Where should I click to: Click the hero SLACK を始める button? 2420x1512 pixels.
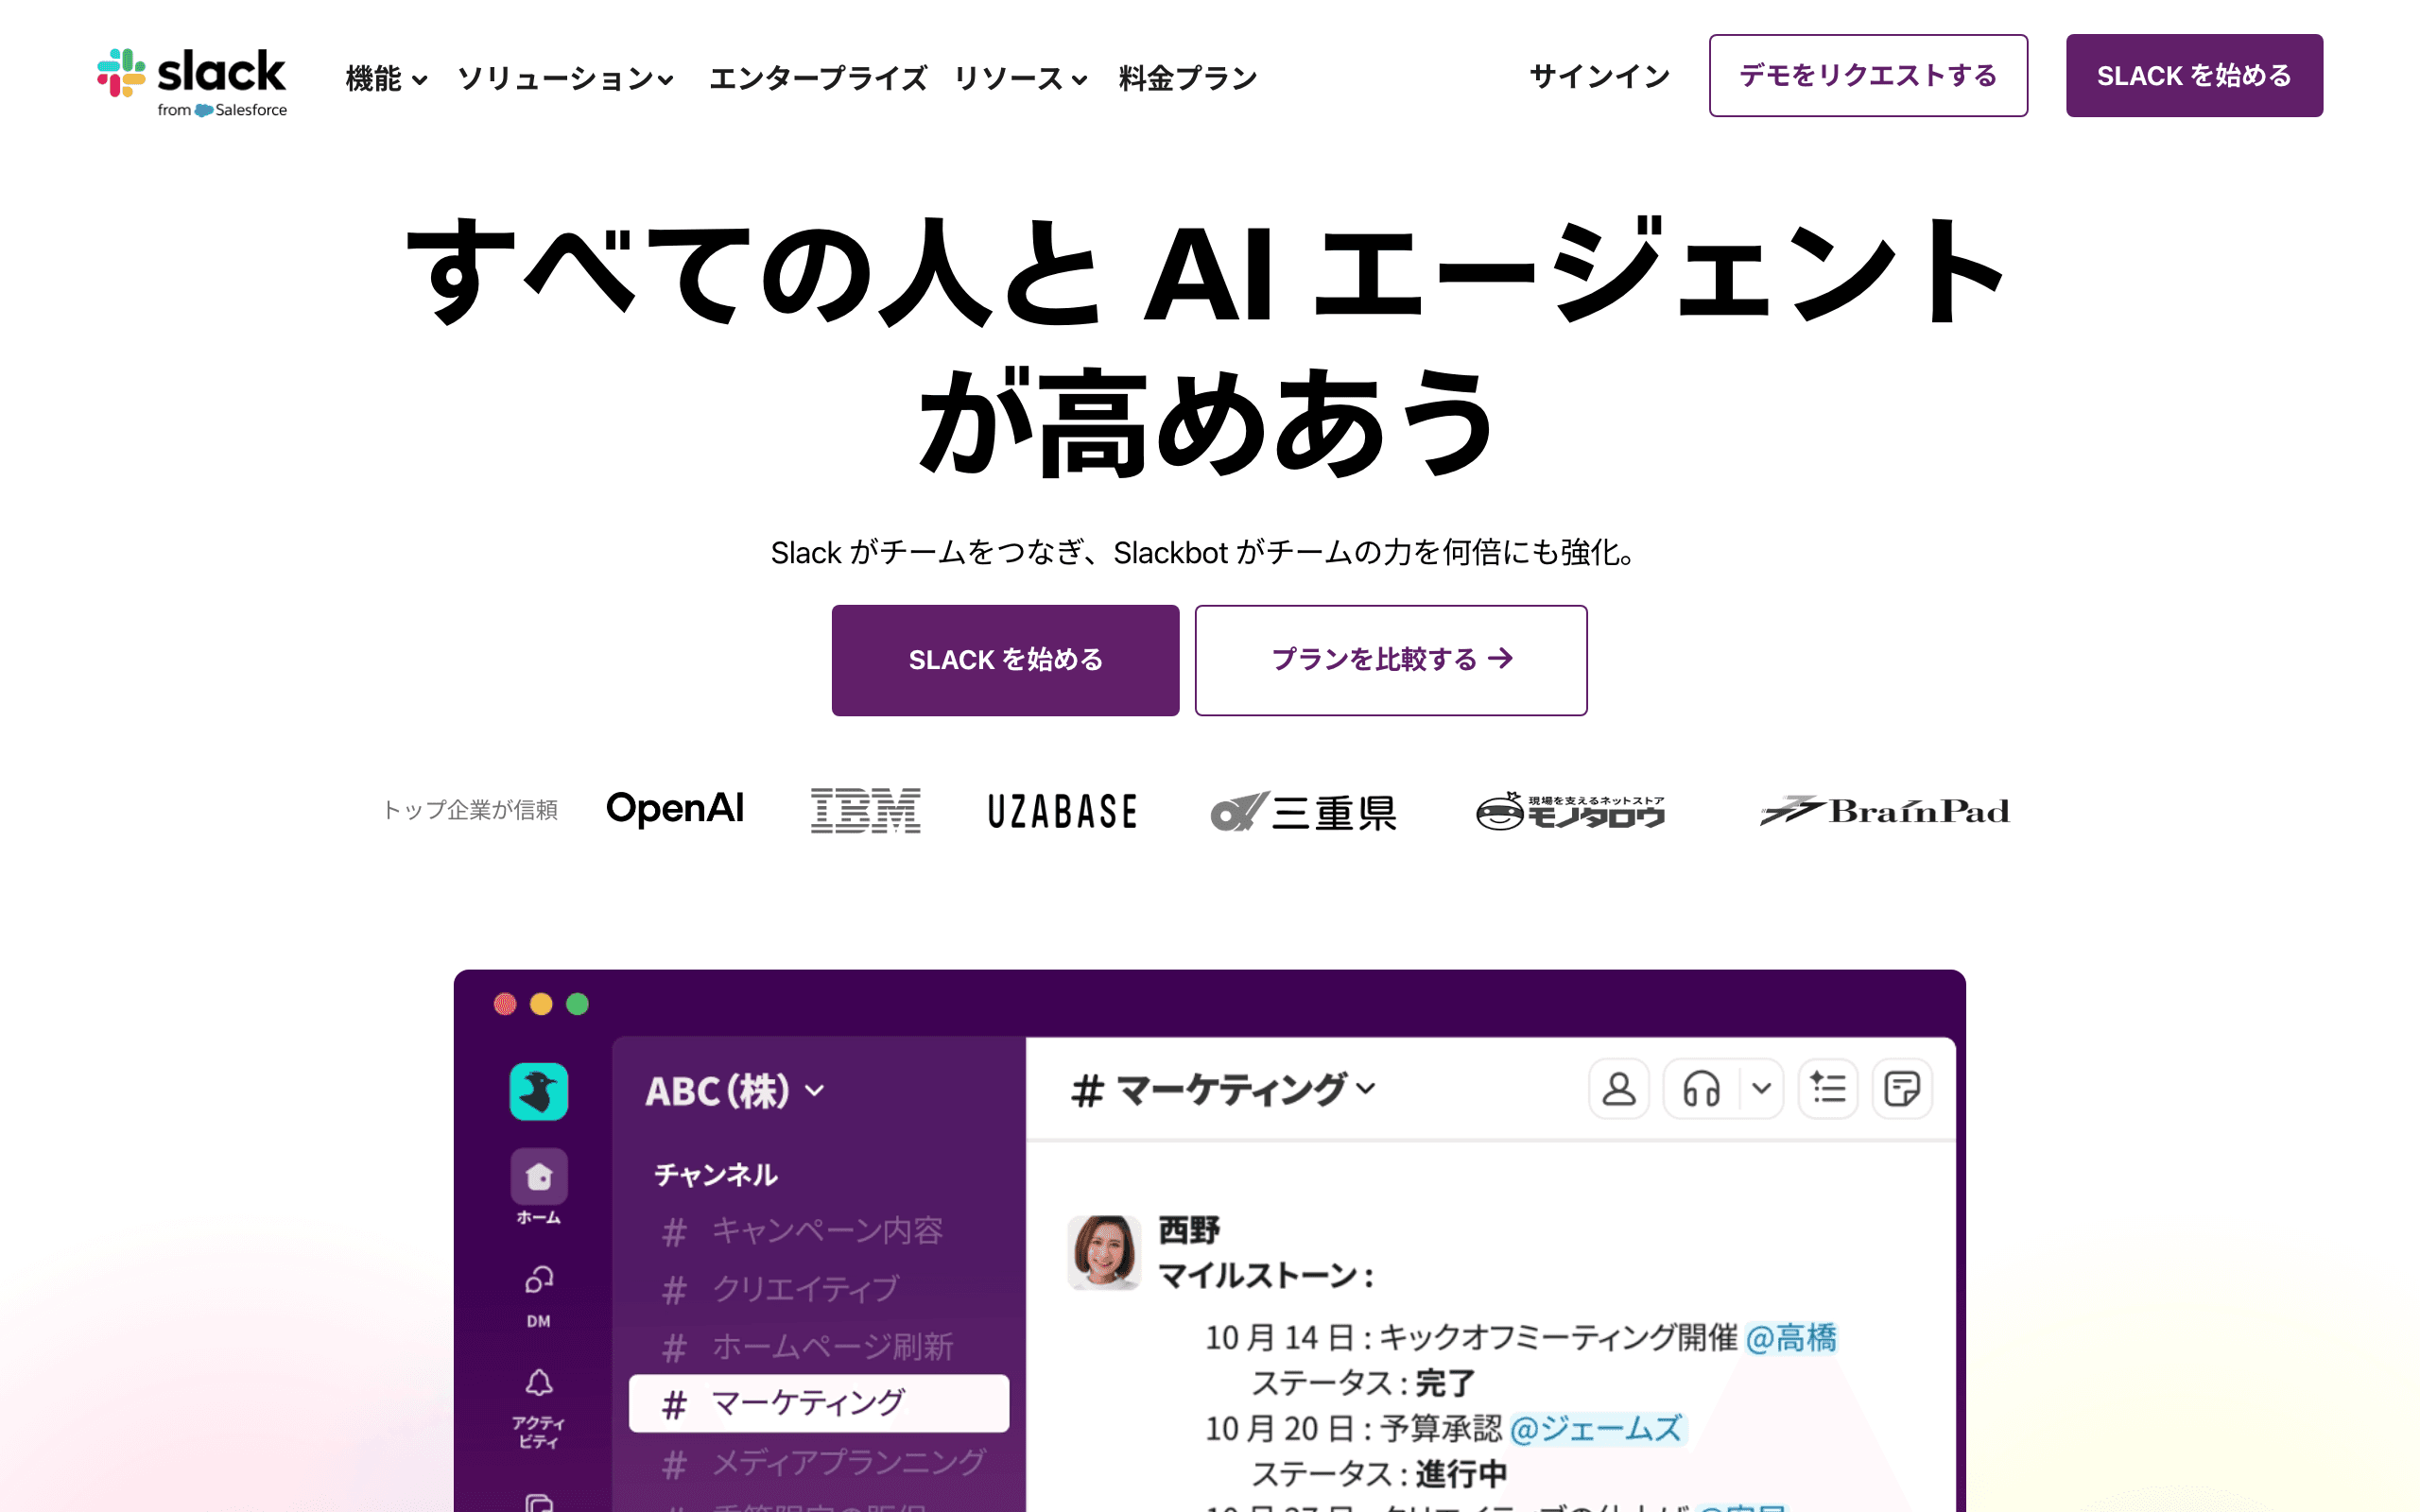tap(1005, 660)
